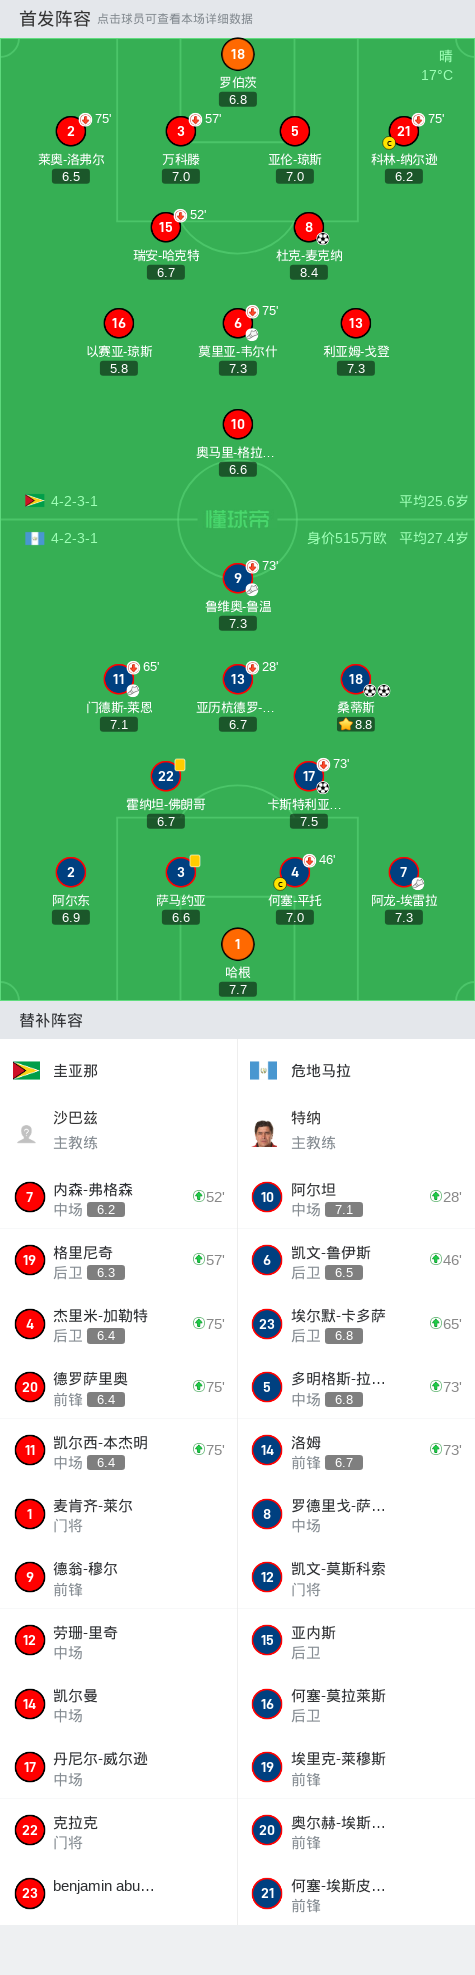Open substitute 阿尔坦 number 10 row

pyautogui.click(x=356, y=1197)
